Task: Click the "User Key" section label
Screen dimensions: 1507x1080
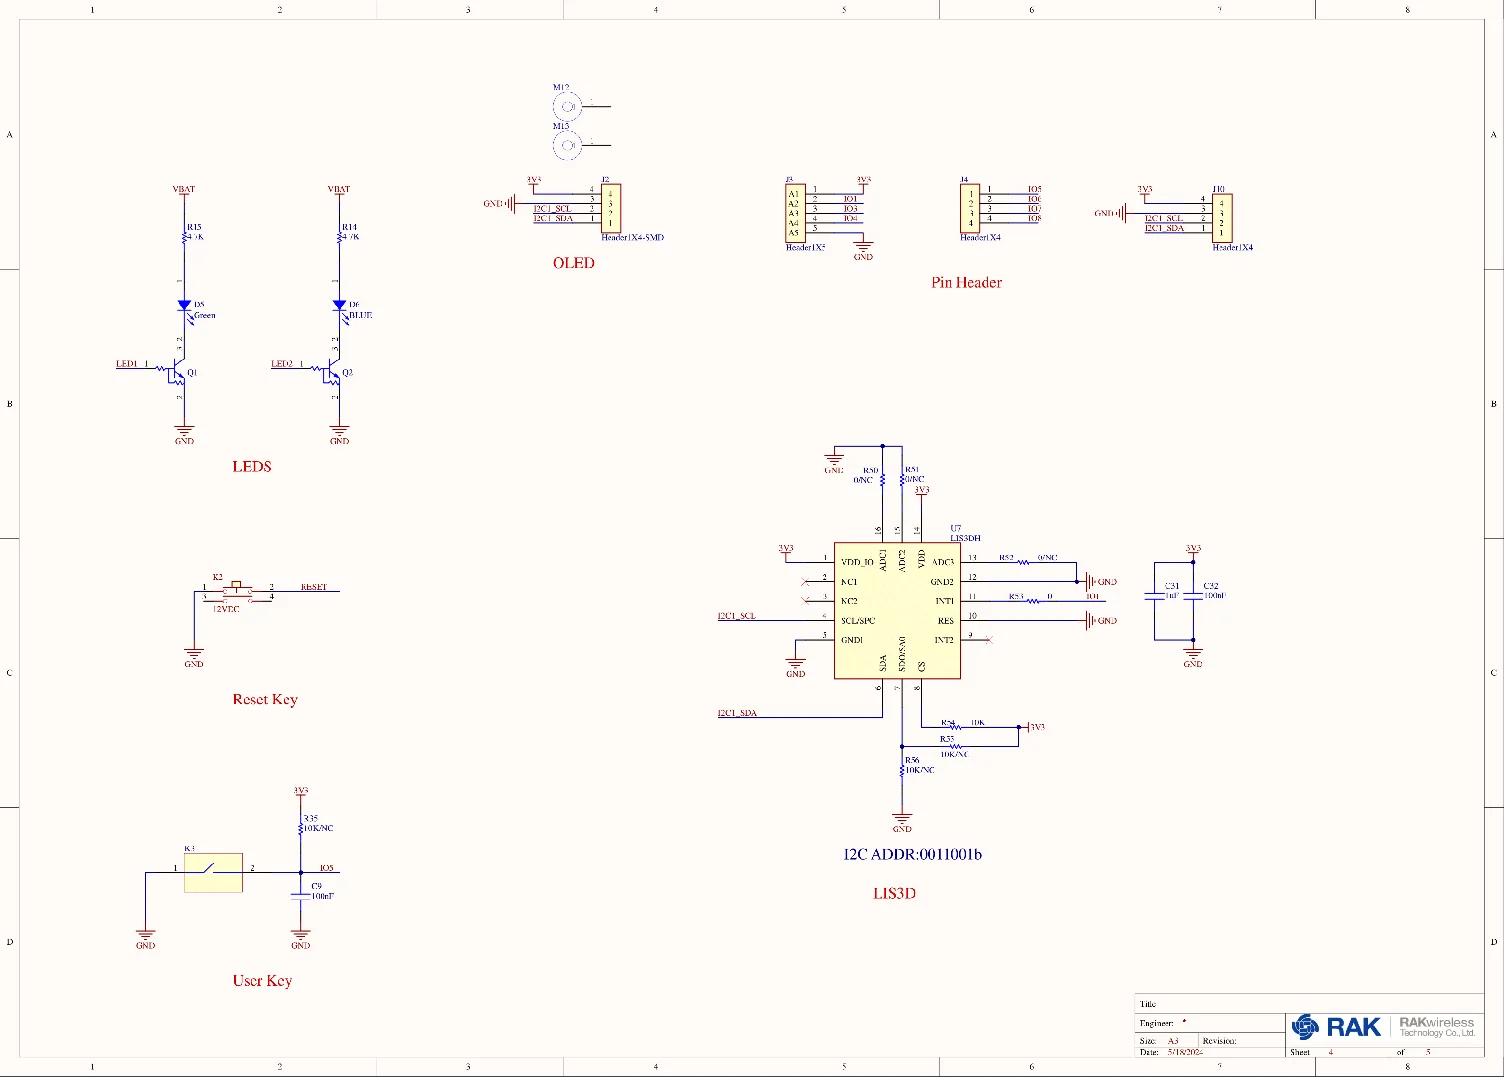Action: pyautogui.click(x=262, y=981)
